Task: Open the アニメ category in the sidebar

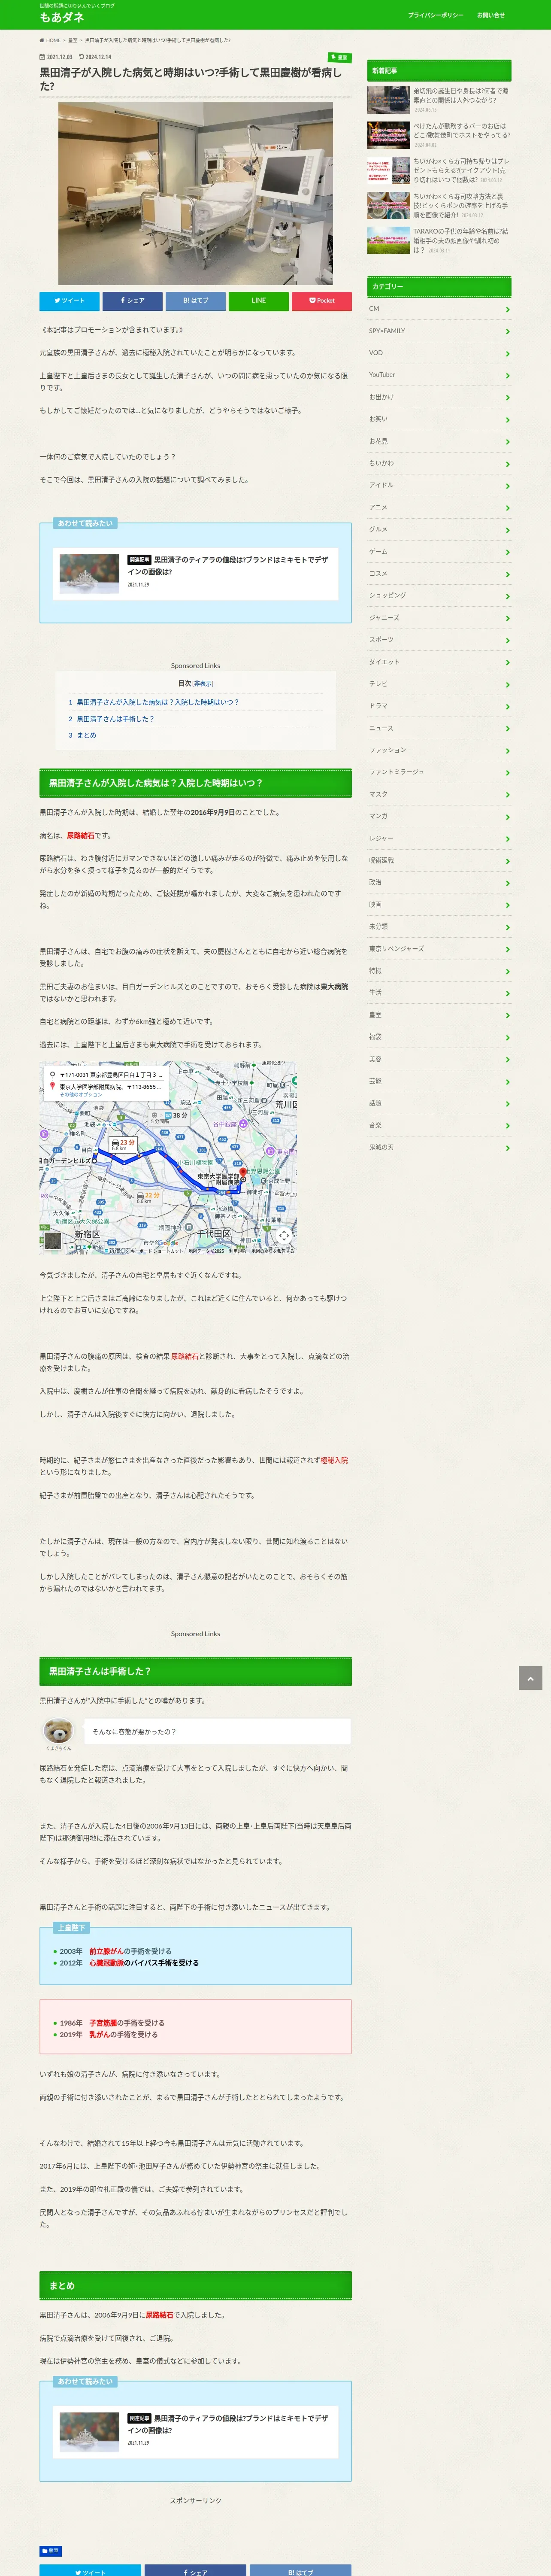Action: pyautogui.click(x=439, y=508)
